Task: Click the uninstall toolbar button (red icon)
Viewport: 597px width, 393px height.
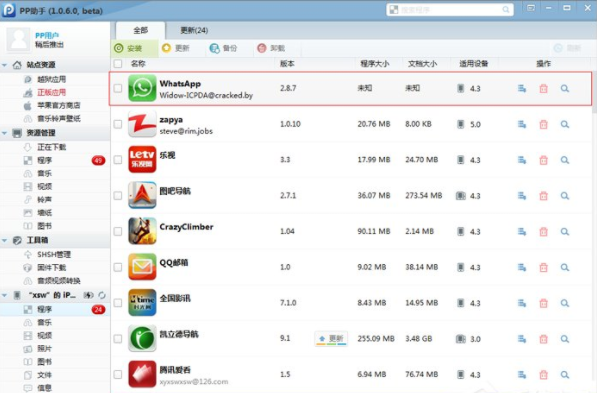Action: tap(271, 48)
